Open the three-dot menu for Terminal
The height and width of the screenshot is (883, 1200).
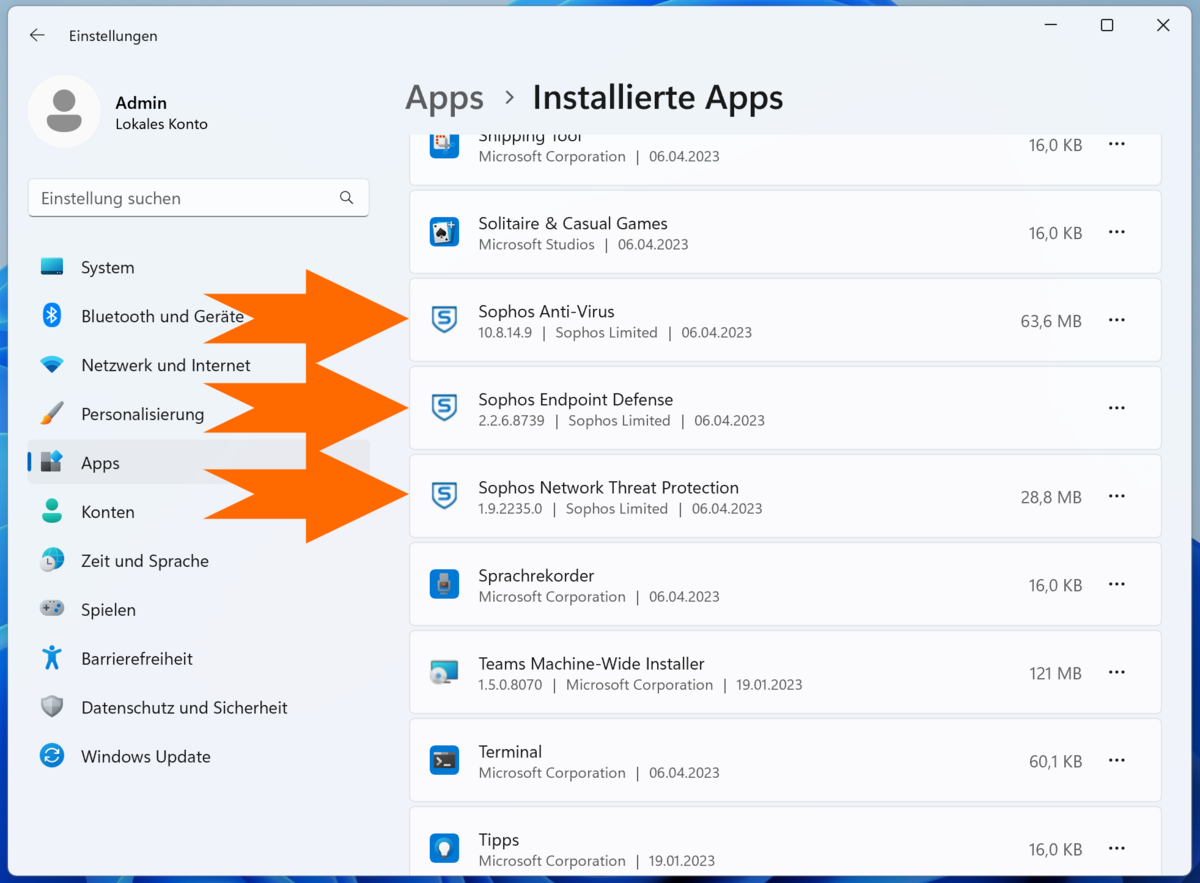1117,760
